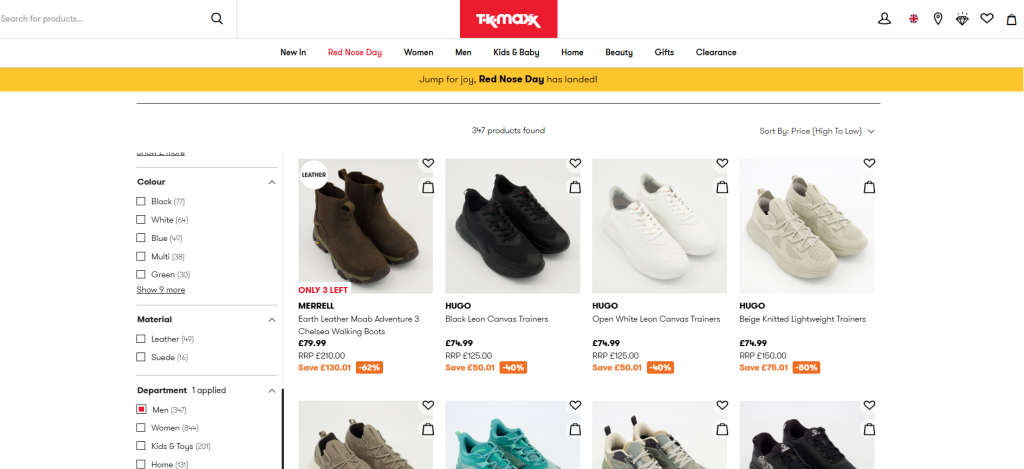Click the search magnifier icon

[217, 18]
